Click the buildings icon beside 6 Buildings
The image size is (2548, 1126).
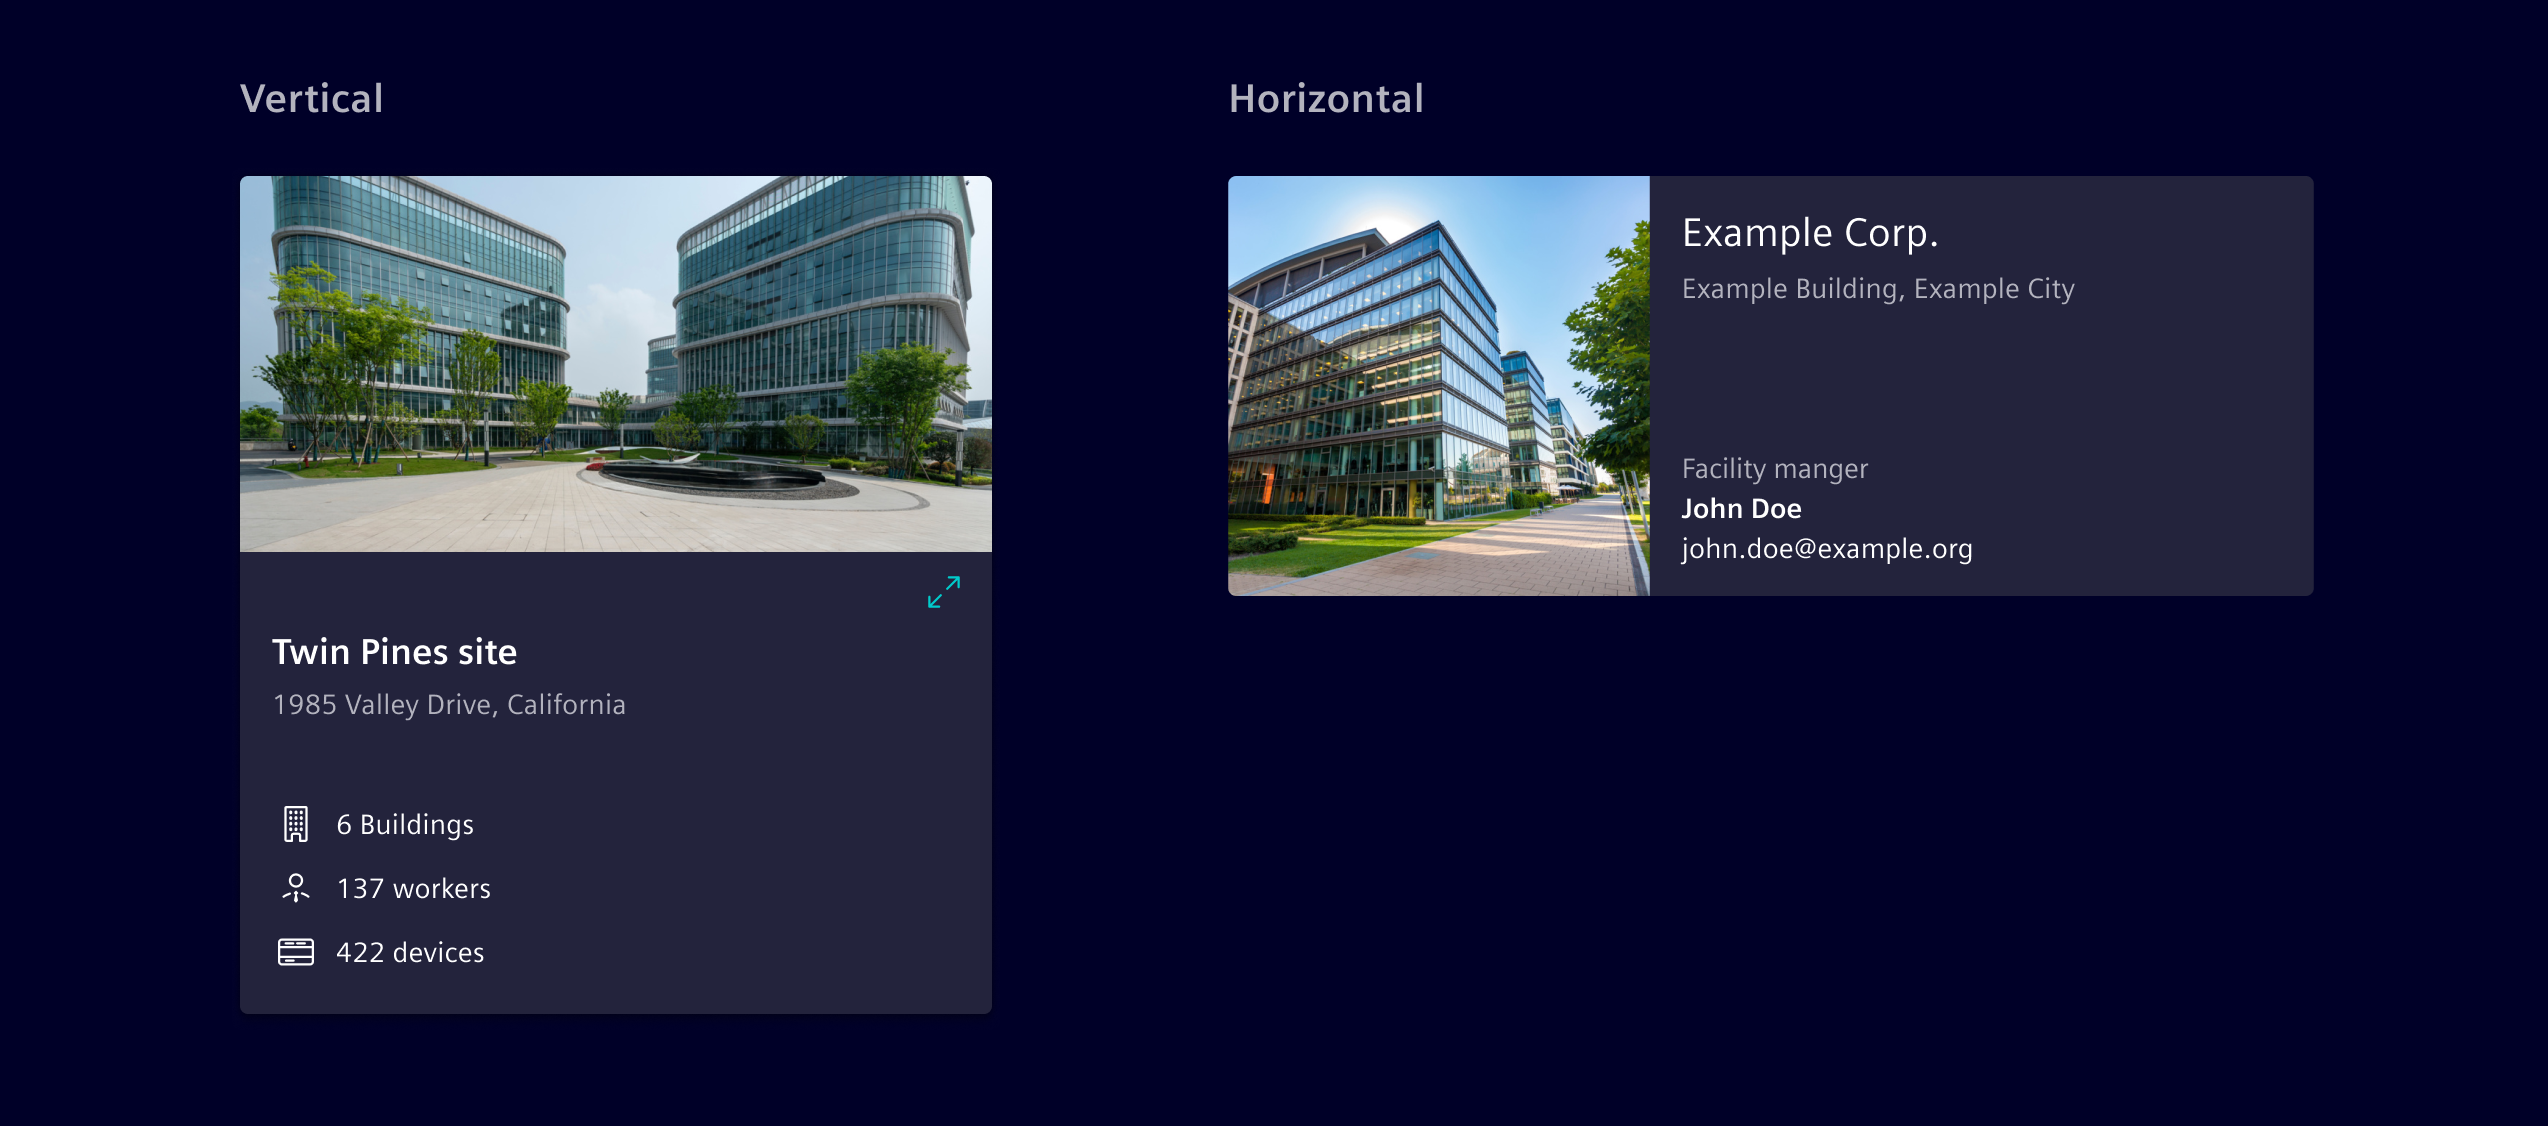tap(295, 824)
